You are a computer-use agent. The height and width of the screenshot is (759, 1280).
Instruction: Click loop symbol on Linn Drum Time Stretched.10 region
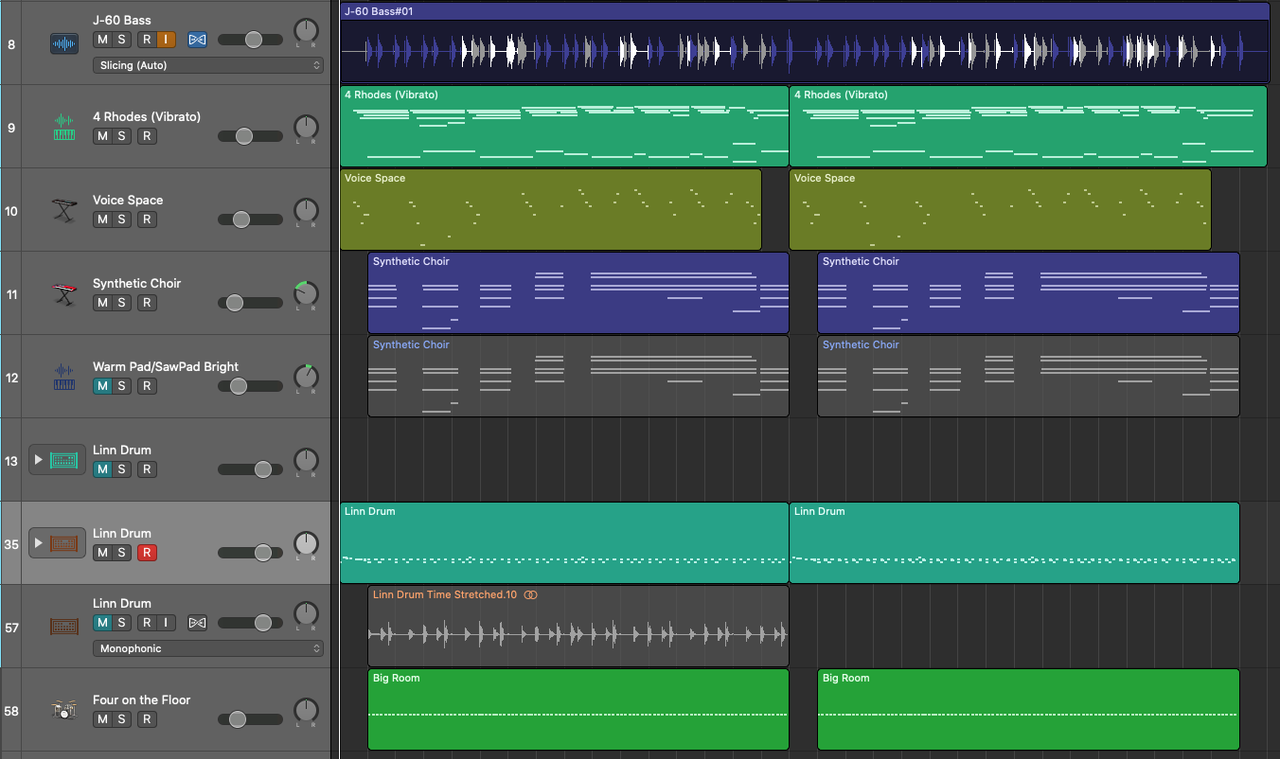click(531, 595)
